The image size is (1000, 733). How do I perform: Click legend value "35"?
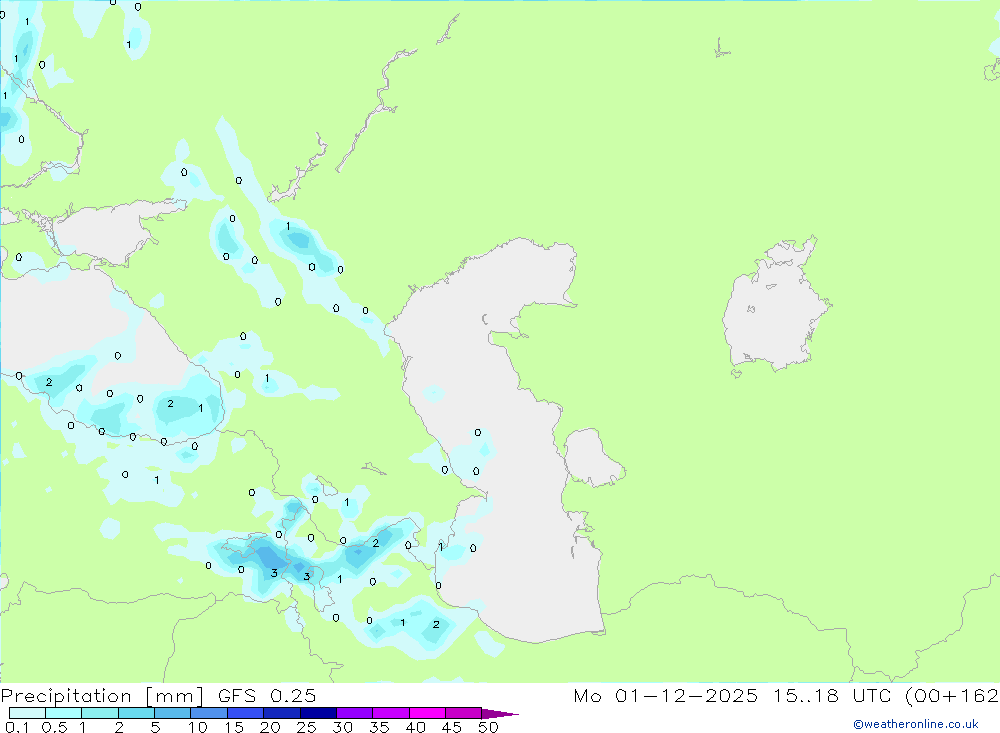coord(379,727)
